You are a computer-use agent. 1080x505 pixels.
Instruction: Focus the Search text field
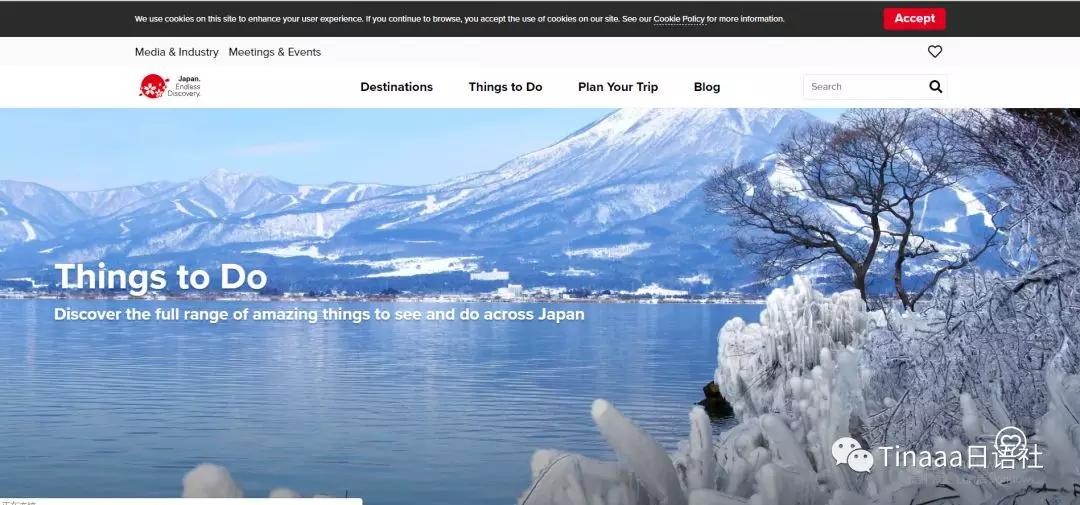(x=862, y=87)
